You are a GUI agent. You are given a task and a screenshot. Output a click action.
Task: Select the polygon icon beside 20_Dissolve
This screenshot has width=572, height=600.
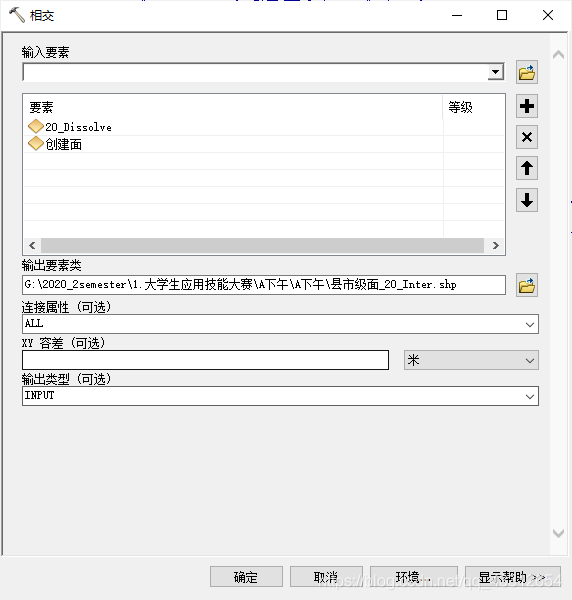pyautogui.click(x=36, y=126)
